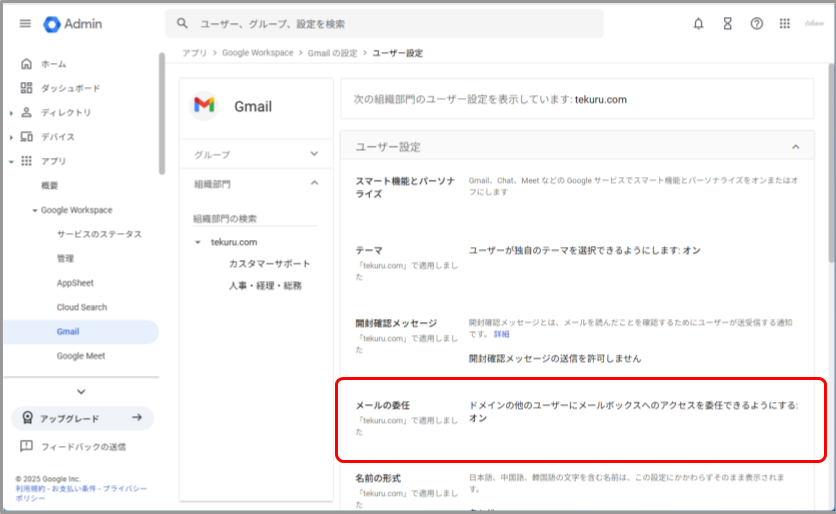Viewport: 836px width, 514px height.
Task: Open the account avatar menu
Action: point(814,23)
